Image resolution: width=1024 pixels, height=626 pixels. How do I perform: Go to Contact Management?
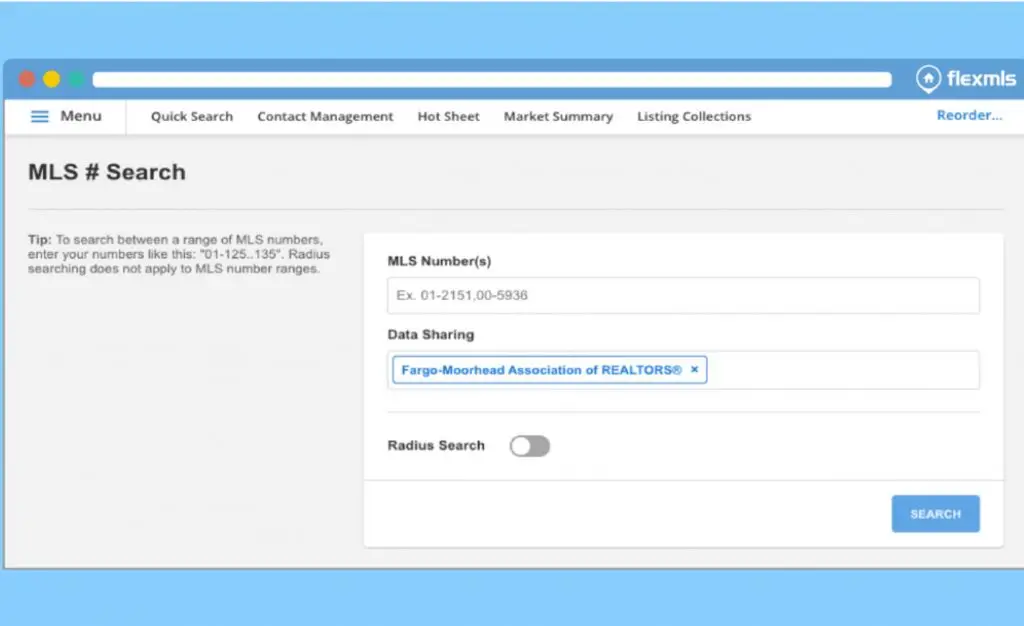pyautogui.click(x=325, y=117)
